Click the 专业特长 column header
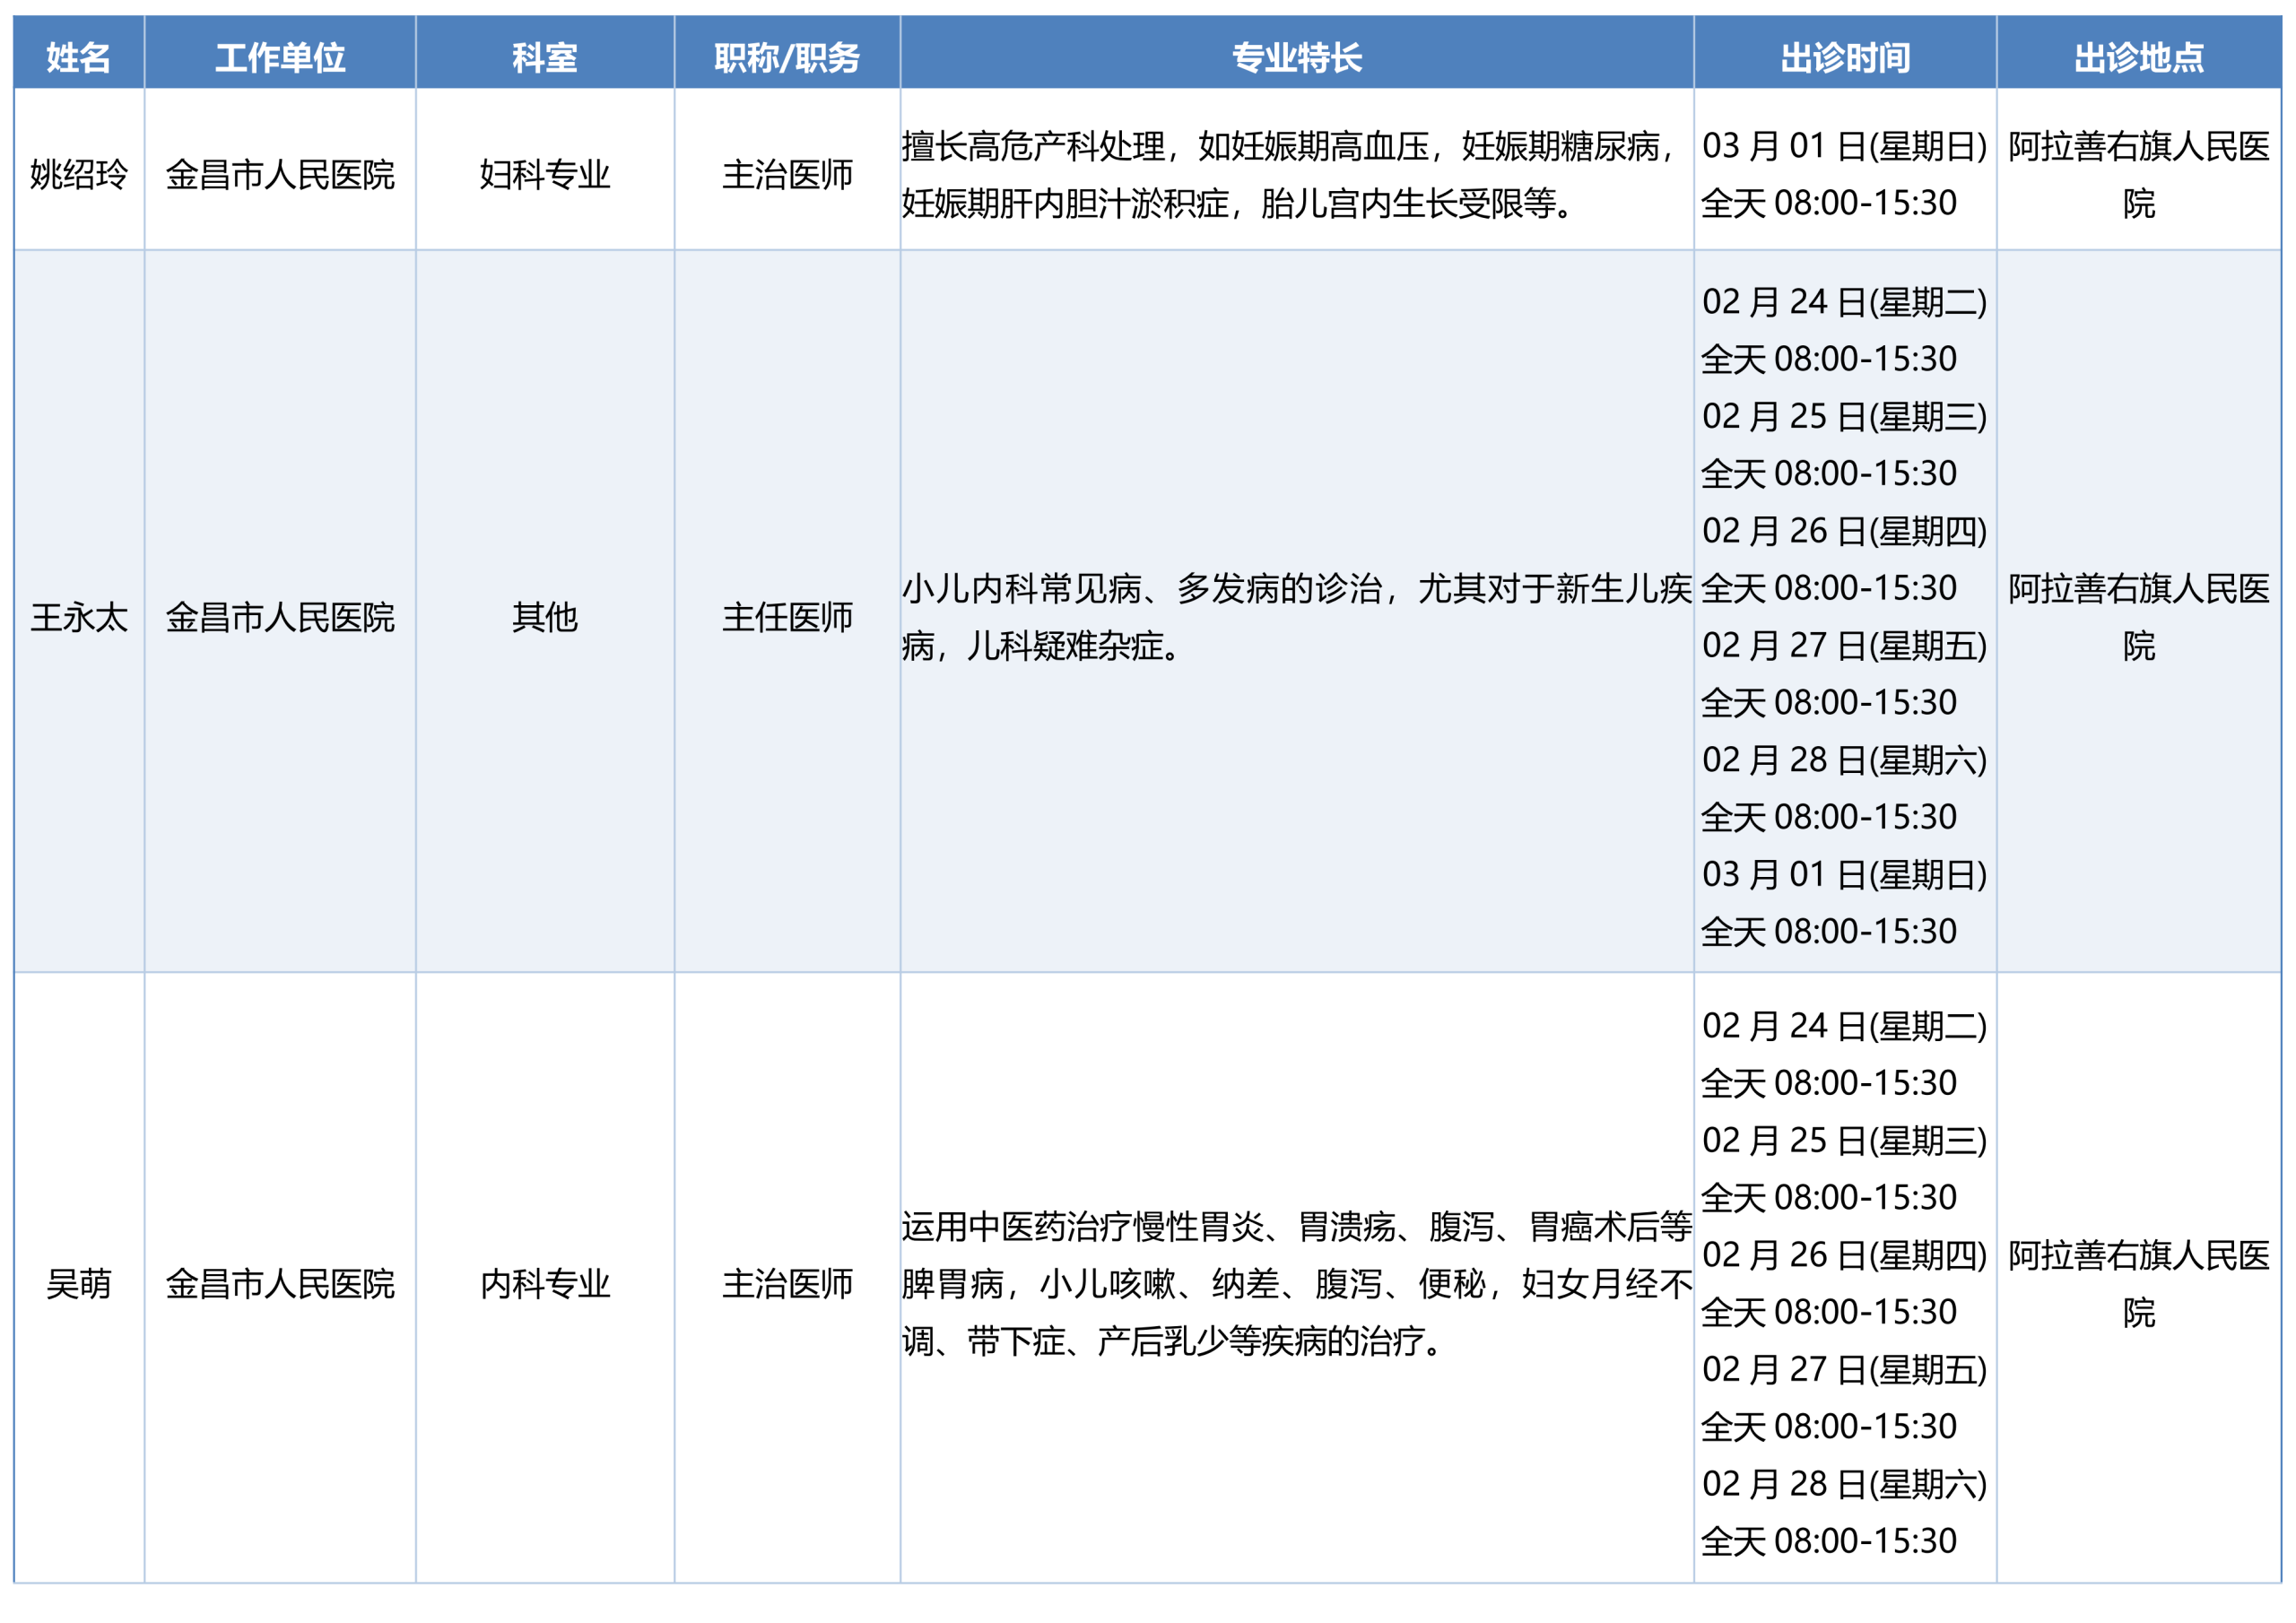2296x1623 pixels. click(1296, 57)
